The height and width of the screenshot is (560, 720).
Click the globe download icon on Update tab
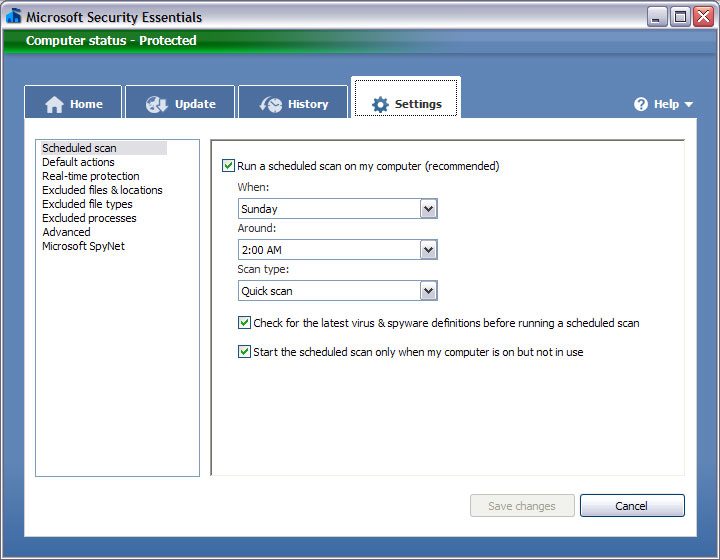157,104
